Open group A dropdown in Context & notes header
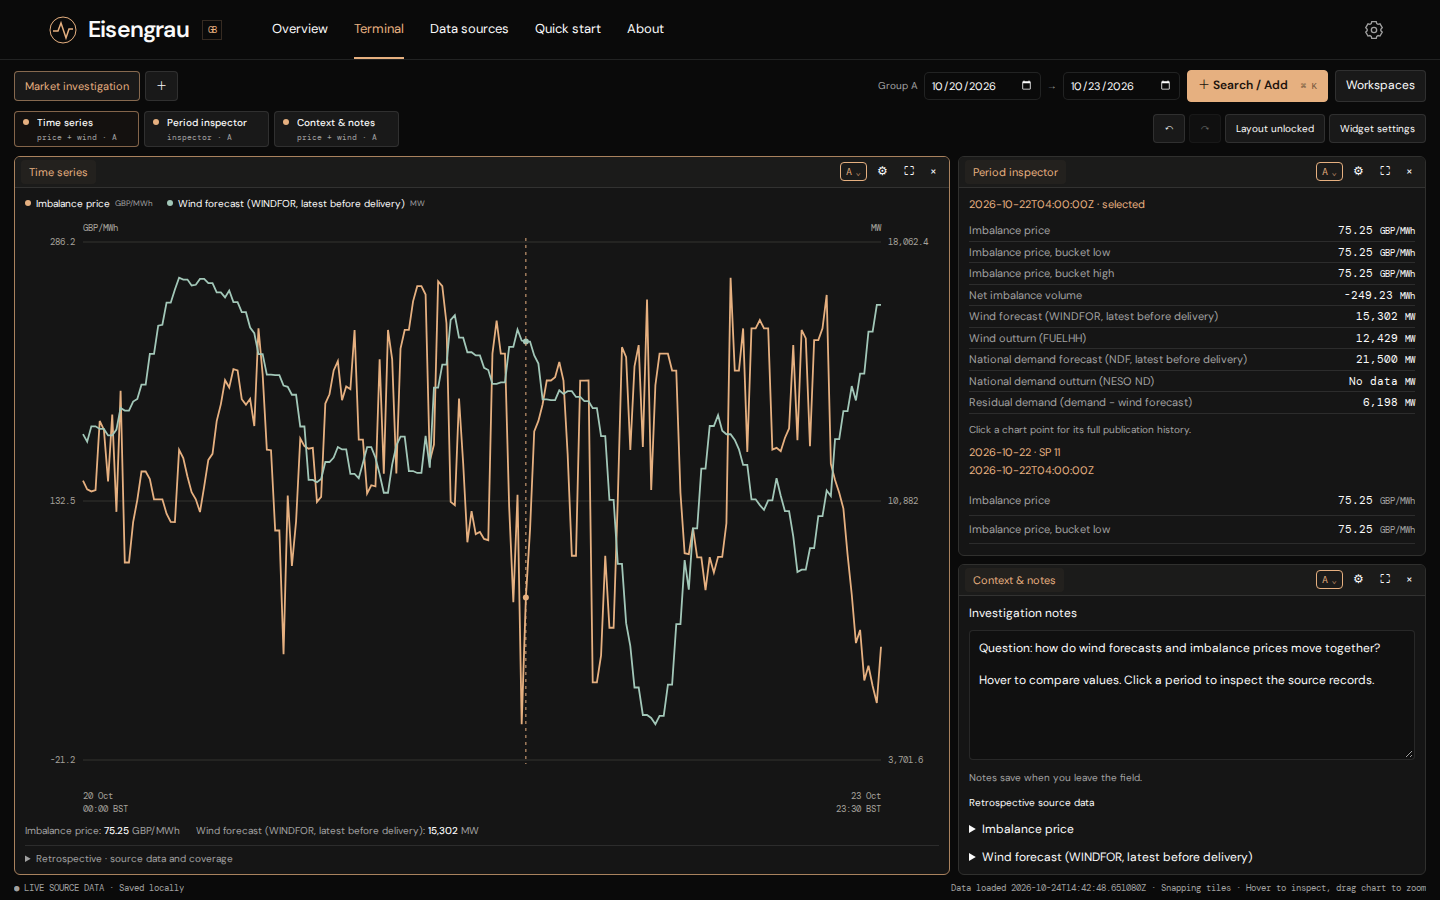Screen dimensions: 1440x900 [x=1329, y=580]
